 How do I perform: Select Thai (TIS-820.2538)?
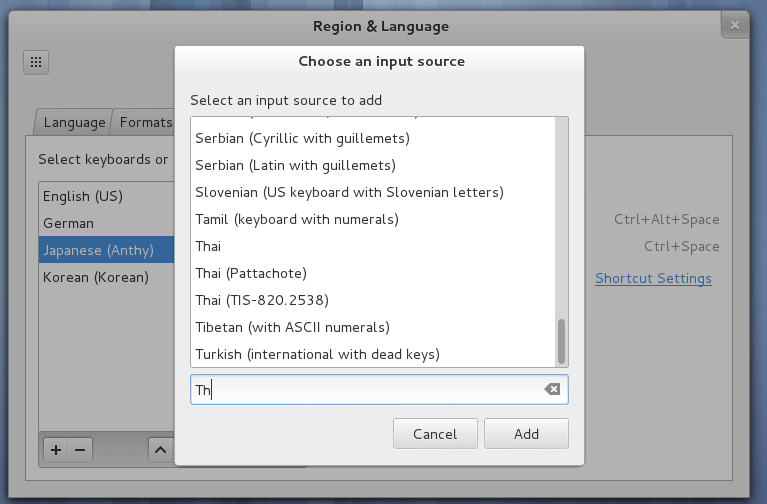click(373, 300)
